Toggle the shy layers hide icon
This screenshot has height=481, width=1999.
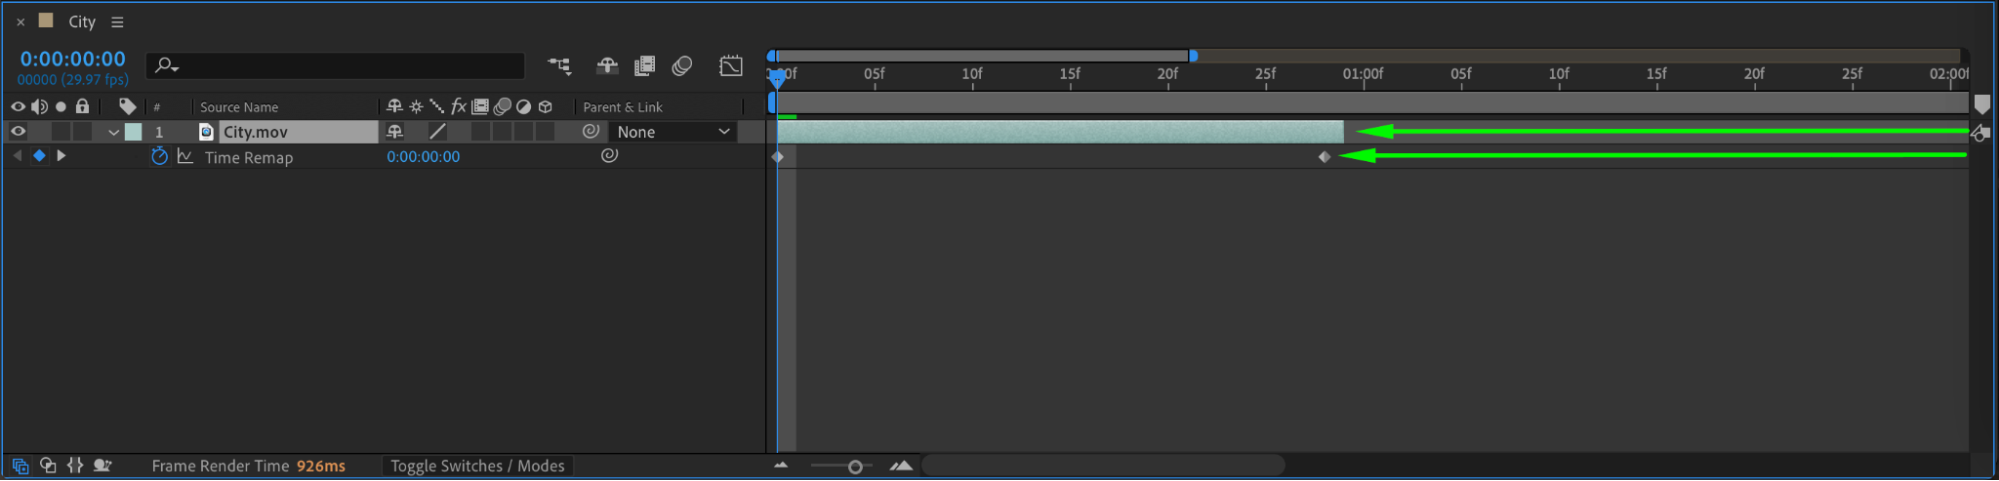607,66
